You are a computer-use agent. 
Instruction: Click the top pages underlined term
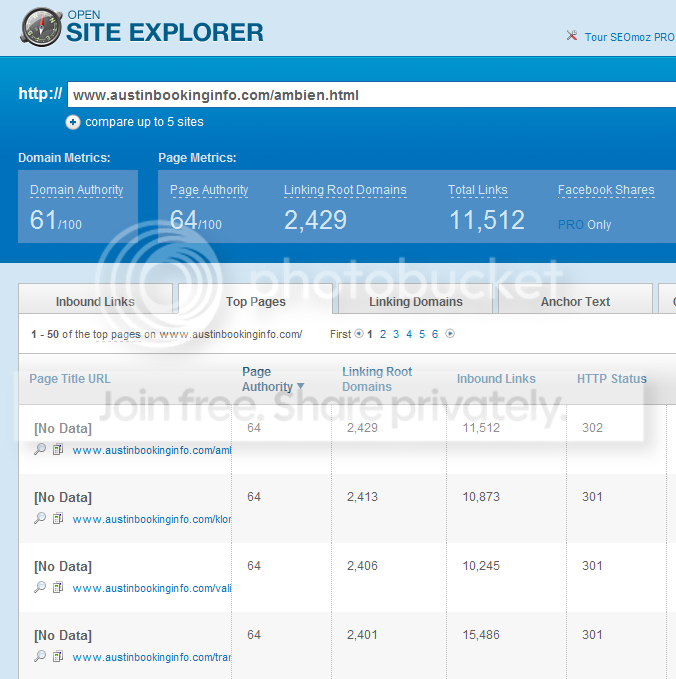click(x=118, y=335)
